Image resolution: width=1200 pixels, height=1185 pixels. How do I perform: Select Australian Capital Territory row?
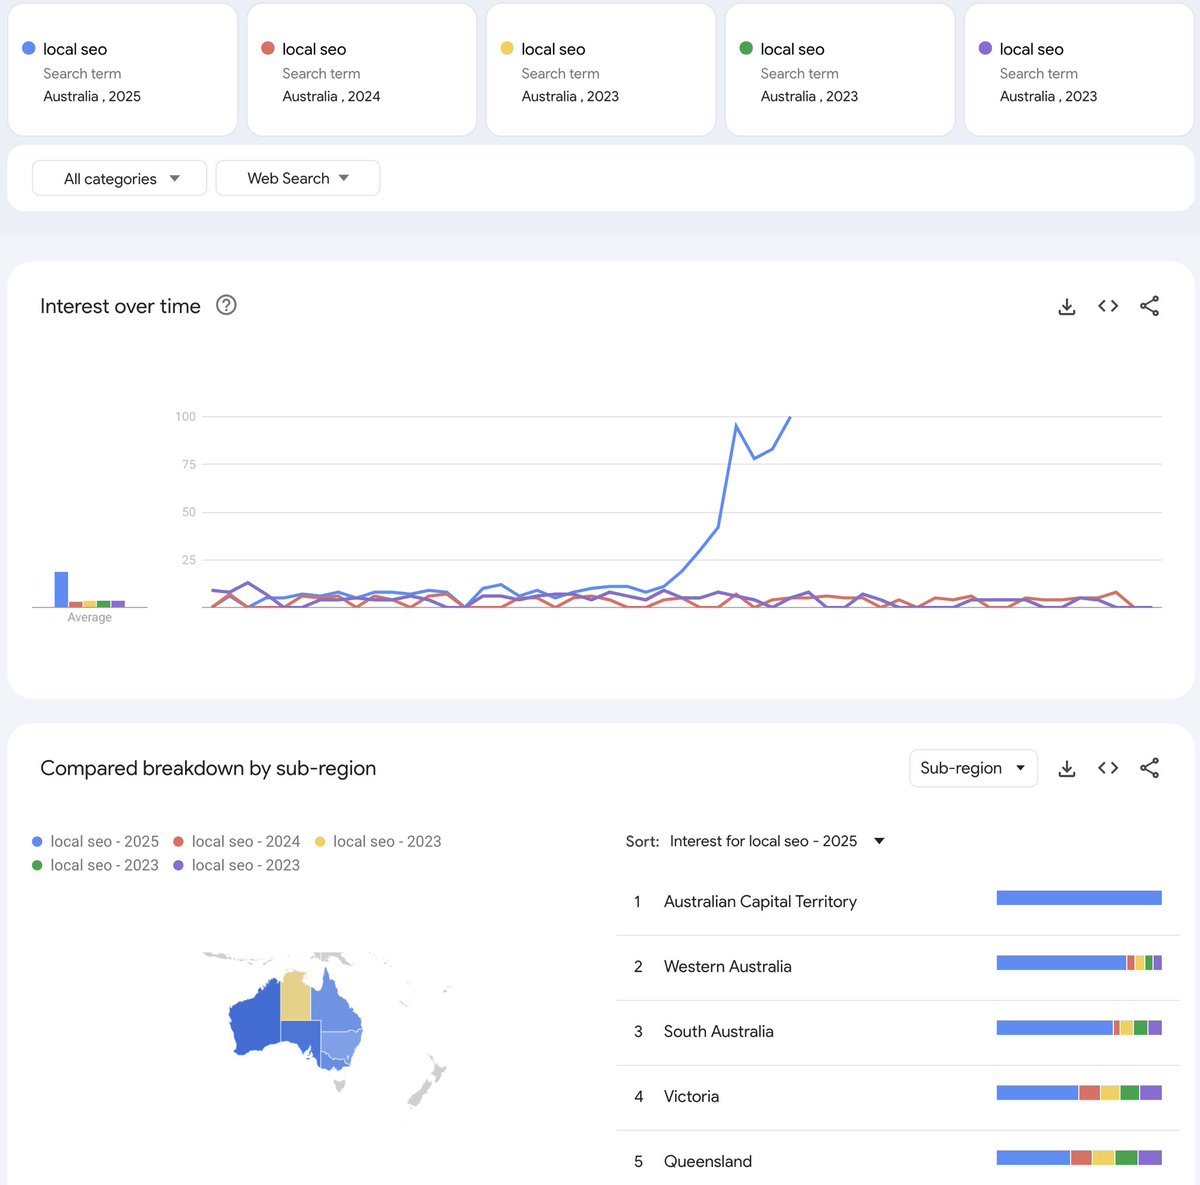point(897,901)
